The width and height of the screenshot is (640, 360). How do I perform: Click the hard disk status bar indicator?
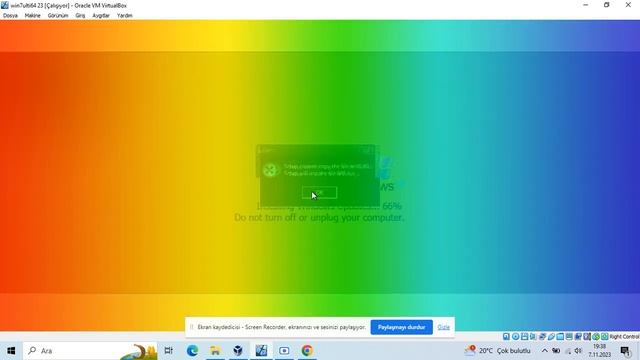click(506, 337)
